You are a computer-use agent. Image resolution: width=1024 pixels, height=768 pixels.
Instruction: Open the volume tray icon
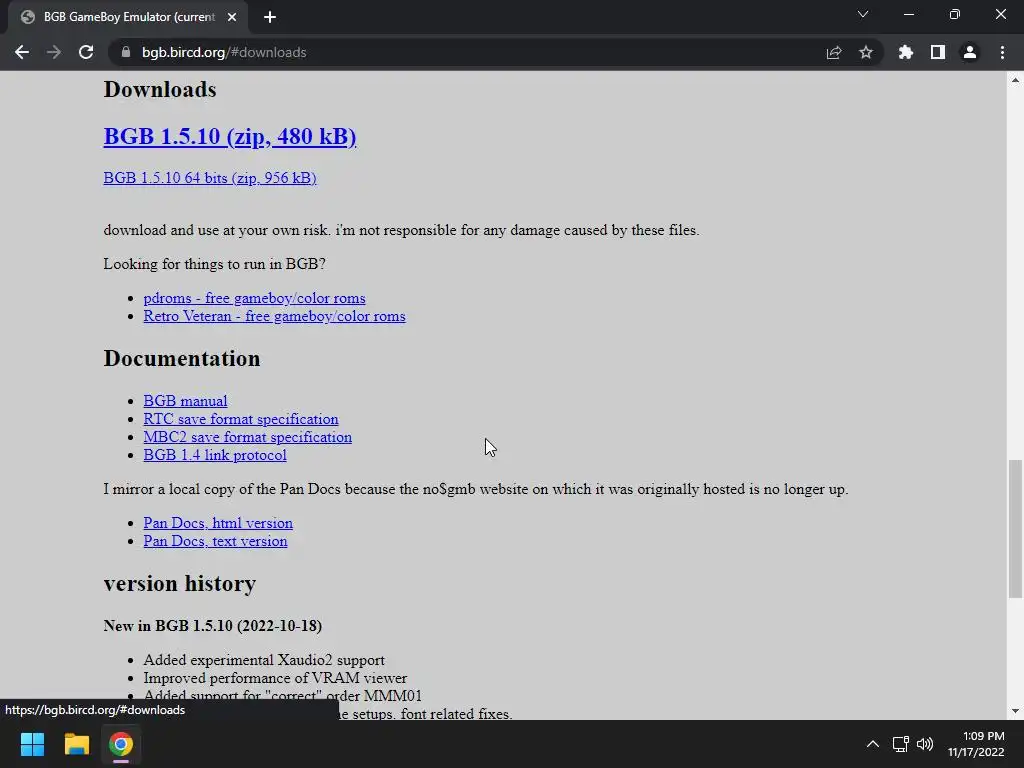click(x=925, y=744)
